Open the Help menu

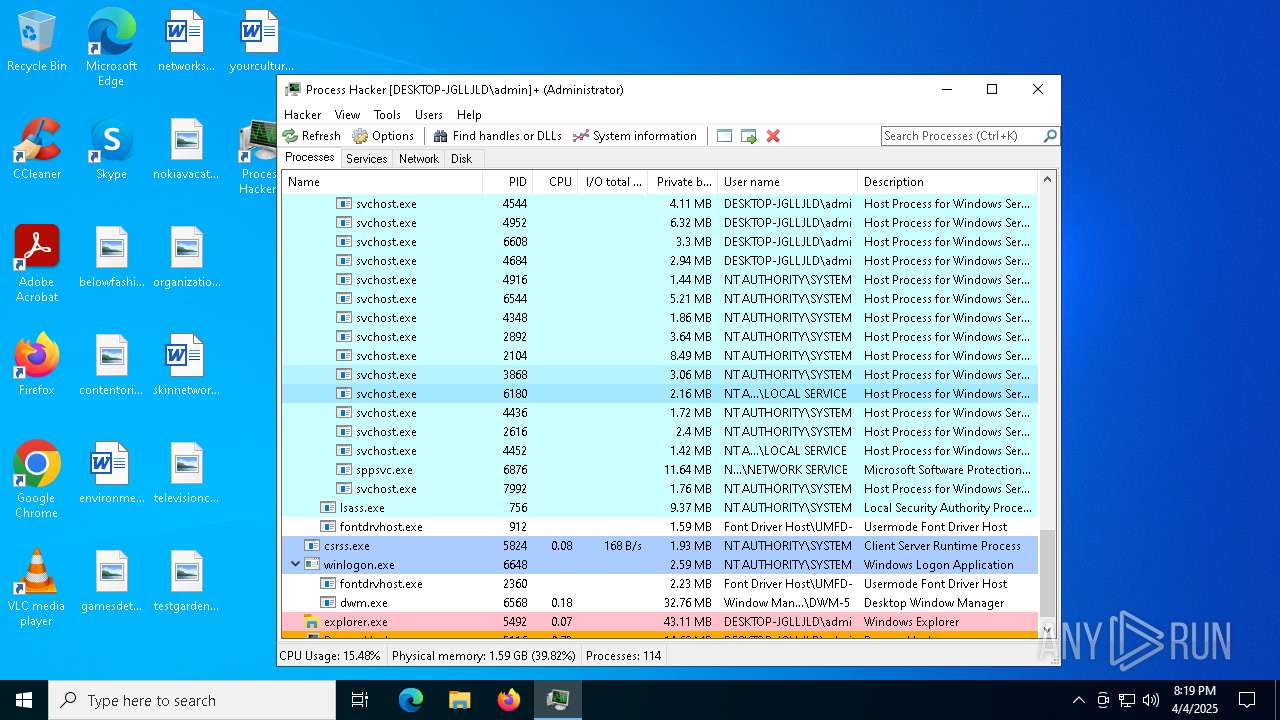point(469,115)
